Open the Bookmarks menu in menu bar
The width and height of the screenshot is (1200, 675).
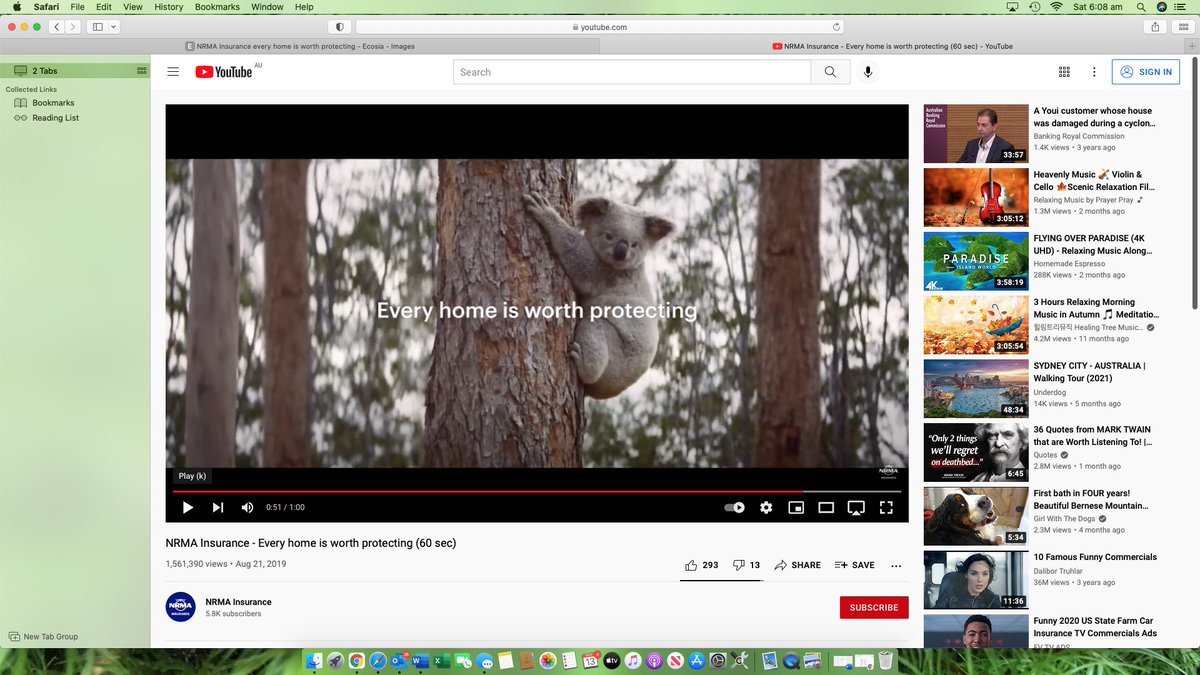pyautogui.click(x=217, y=7)
